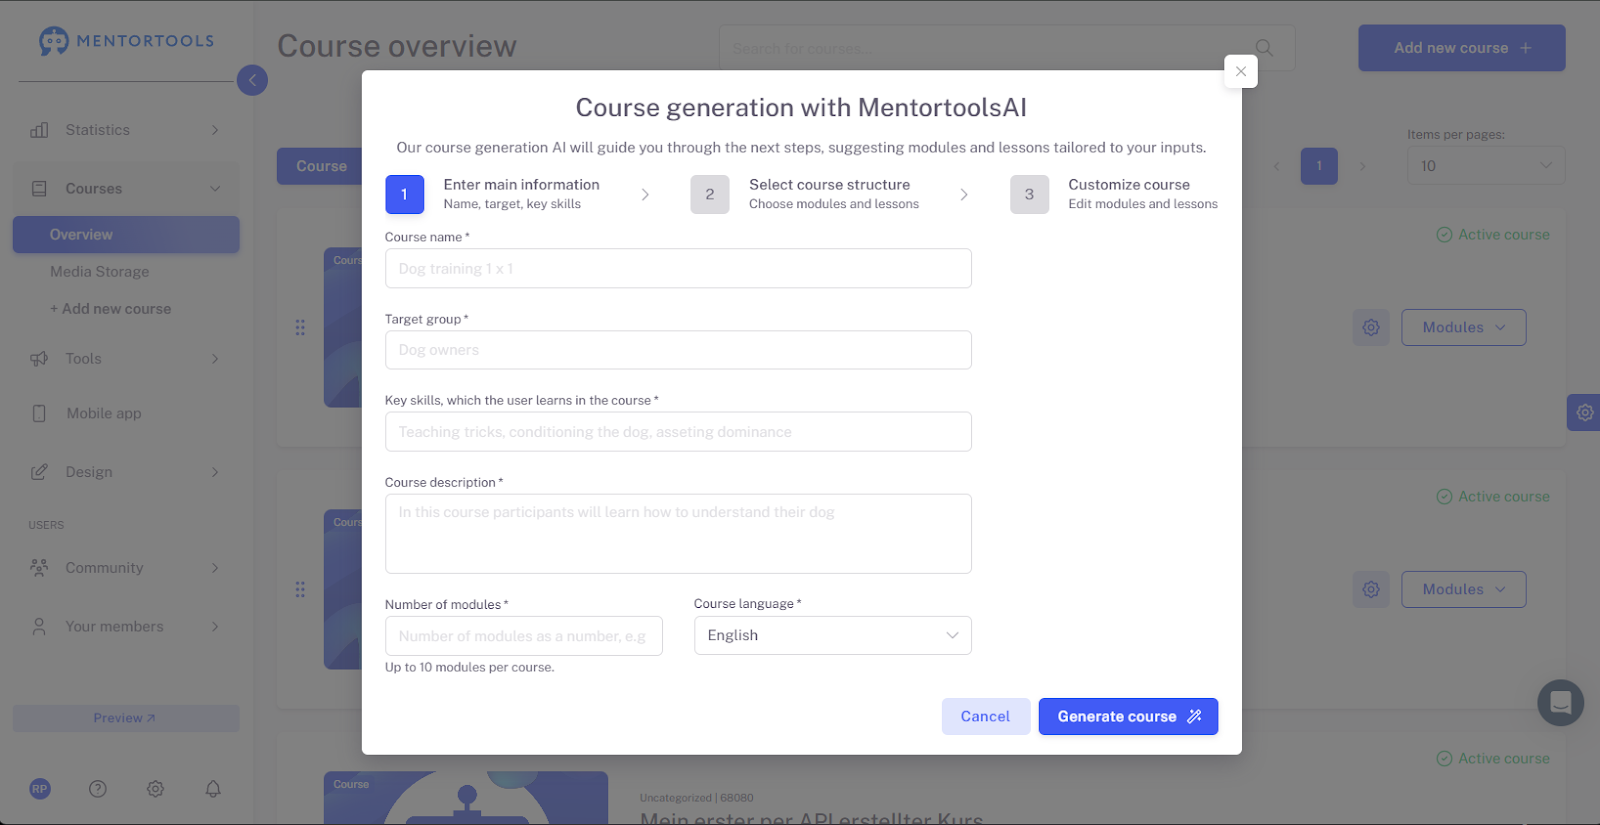
Task: Cancel the course generation dialog
Action: point(985,717)
